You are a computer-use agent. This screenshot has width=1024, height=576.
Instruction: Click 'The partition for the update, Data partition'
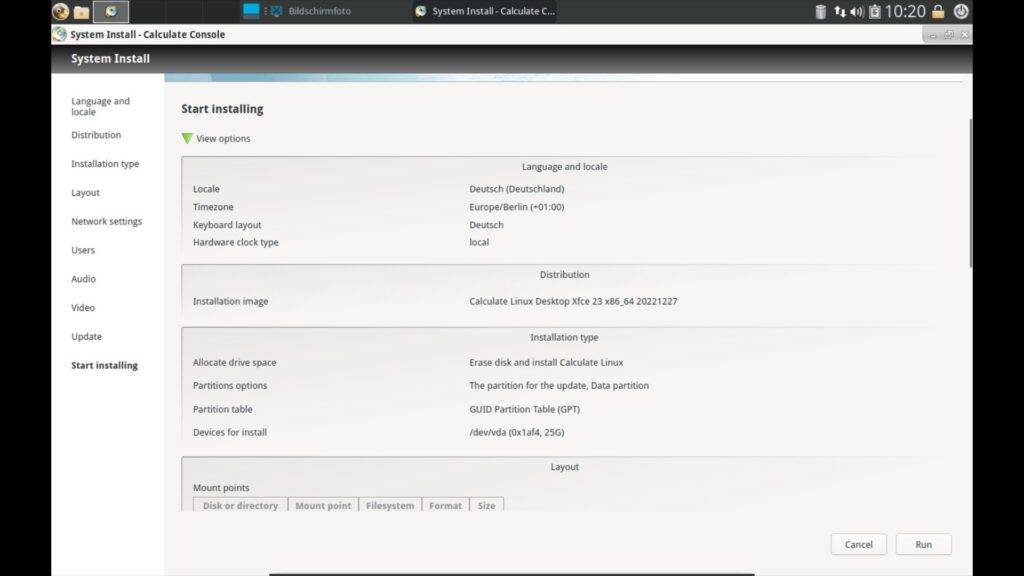click(559, 385)
